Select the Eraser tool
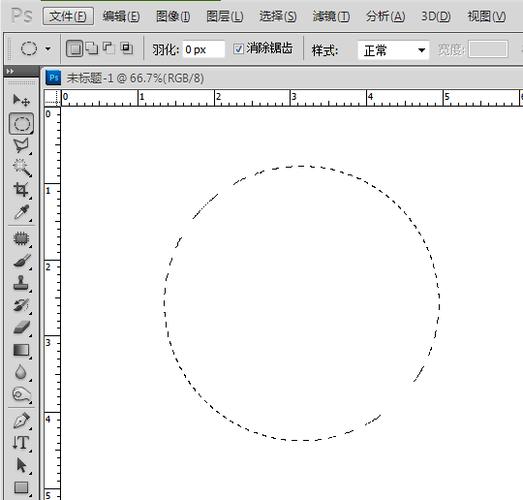The width and height of the screenshot is (523, 500). click(22, 327)
